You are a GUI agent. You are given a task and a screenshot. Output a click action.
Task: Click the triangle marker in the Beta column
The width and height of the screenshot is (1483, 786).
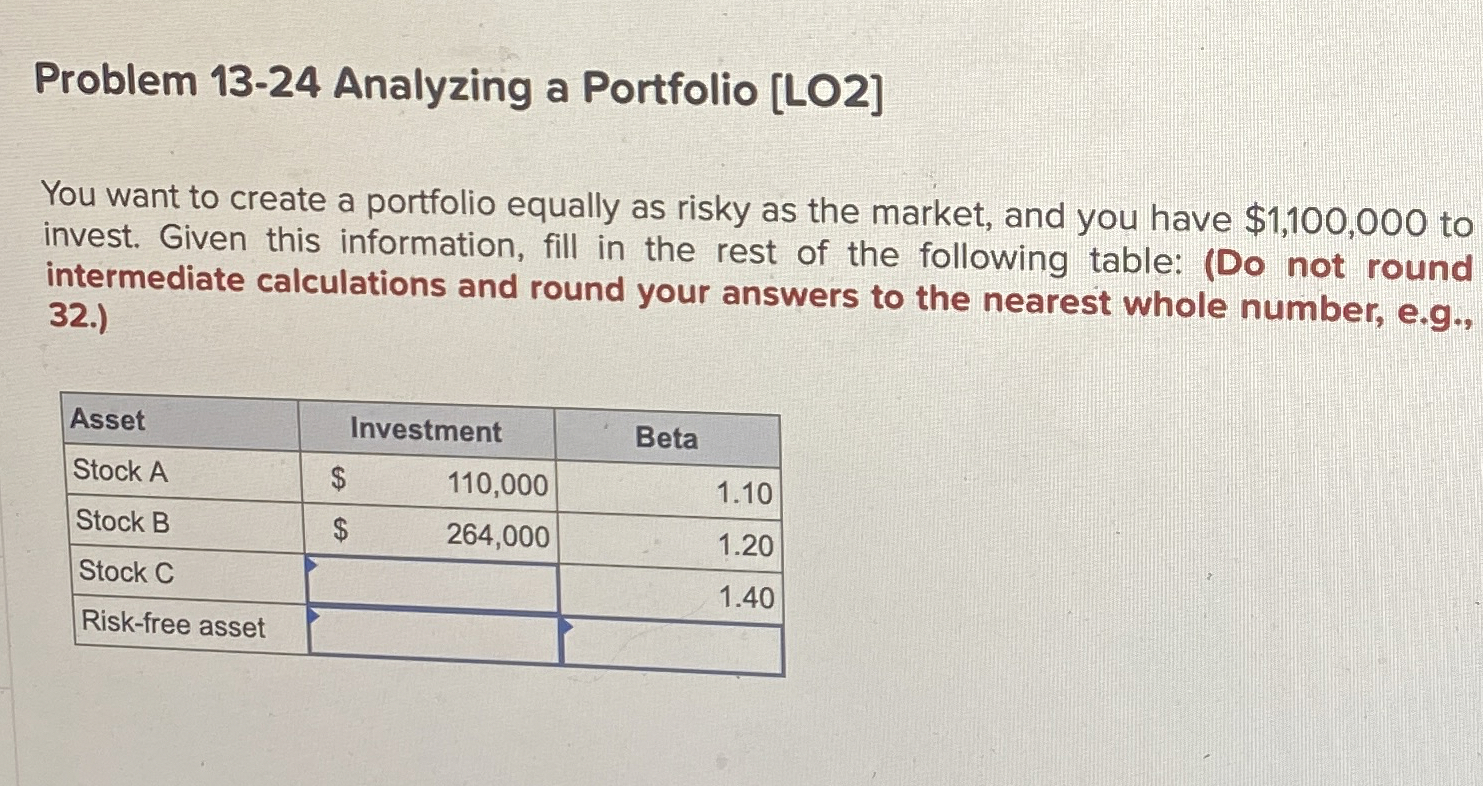567,628
